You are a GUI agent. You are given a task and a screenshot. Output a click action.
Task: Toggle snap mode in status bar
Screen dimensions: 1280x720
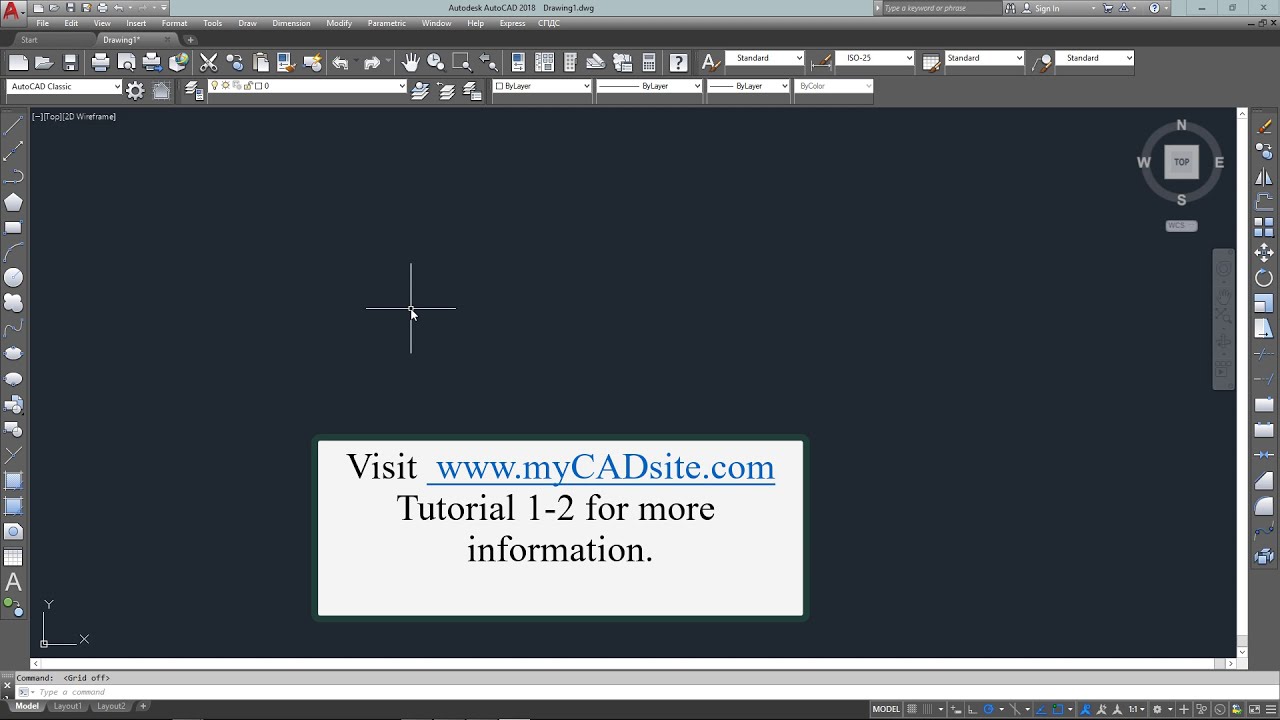[x=927, y=709]
